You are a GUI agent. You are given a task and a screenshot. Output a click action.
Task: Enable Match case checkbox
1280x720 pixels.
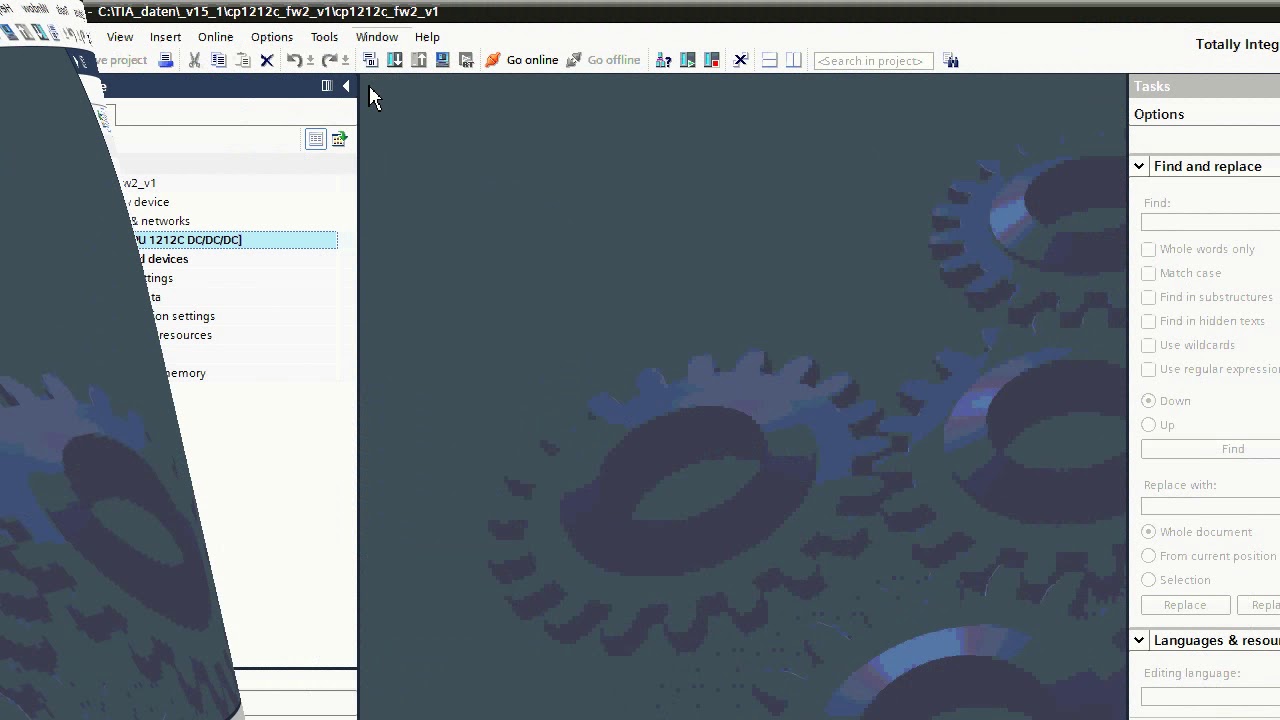1148,273
